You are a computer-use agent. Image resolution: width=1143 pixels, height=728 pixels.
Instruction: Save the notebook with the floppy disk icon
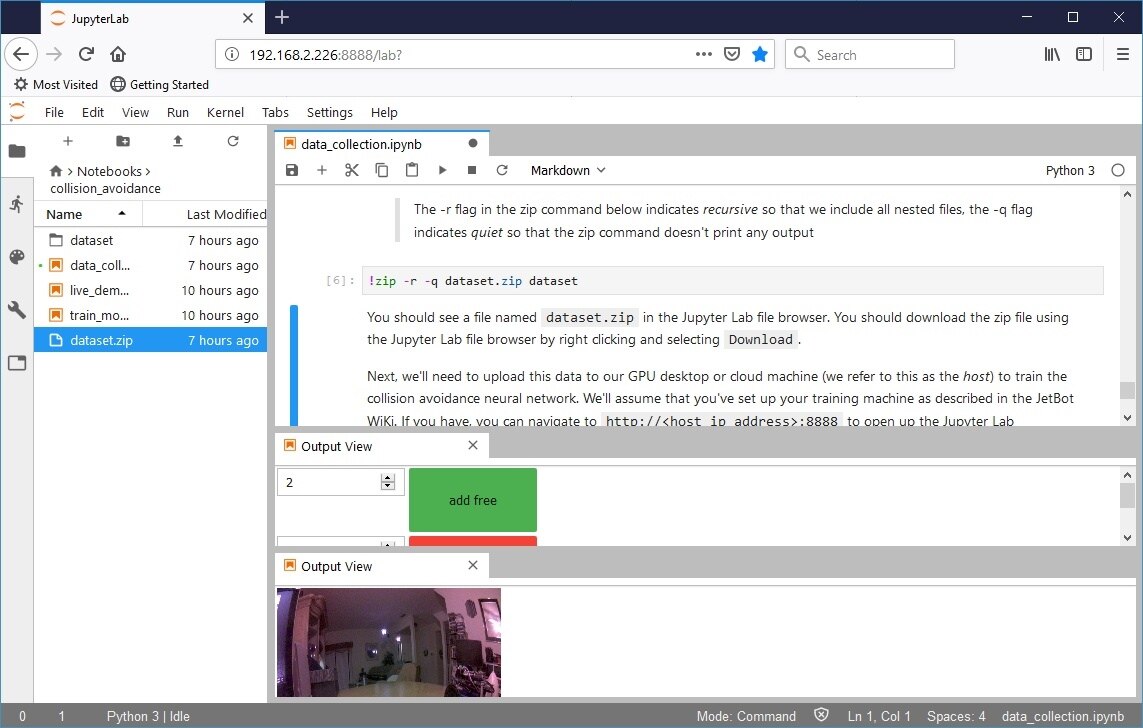coord(292,171)
